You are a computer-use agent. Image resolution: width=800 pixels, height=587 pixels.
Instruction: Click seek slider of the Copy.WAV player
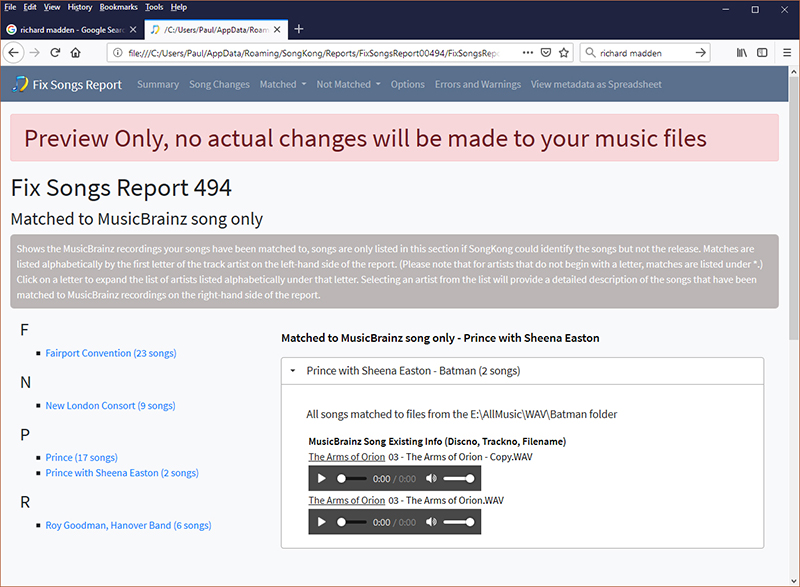[x=352, y=478]
